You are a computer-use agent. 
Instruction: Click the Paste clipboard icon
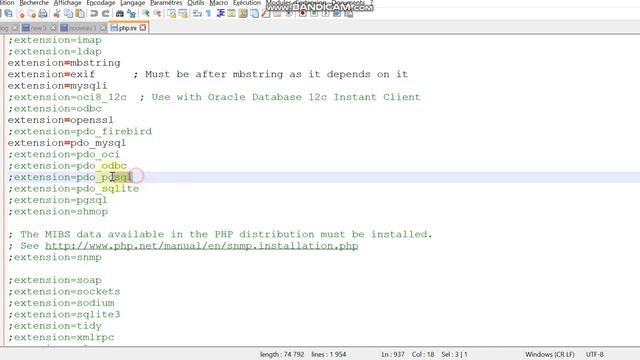(80, 13)
